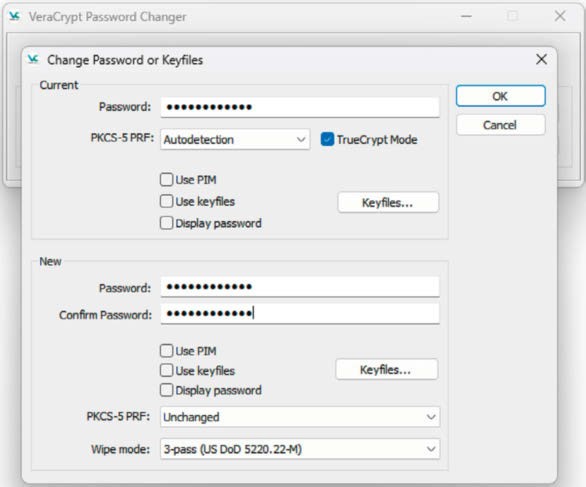Open Keyfiles... button in Current section
This screenshot has width=586, height=487.
pyautogui.click(x=388, y=203)
